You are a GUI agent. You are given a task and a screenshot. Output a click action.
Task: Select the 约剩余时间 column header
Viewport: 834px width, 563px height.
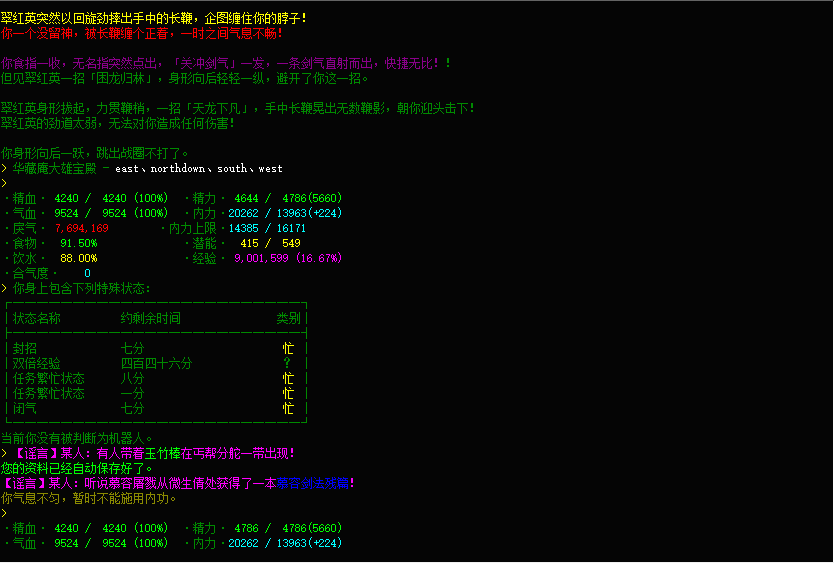(x=150, y=318)
